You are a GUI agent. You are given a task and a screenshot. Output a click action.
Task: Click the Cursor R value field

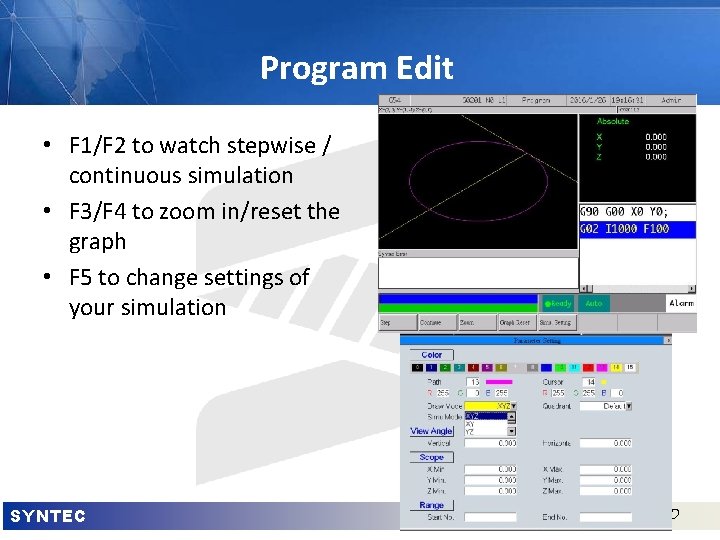(558, 393)
